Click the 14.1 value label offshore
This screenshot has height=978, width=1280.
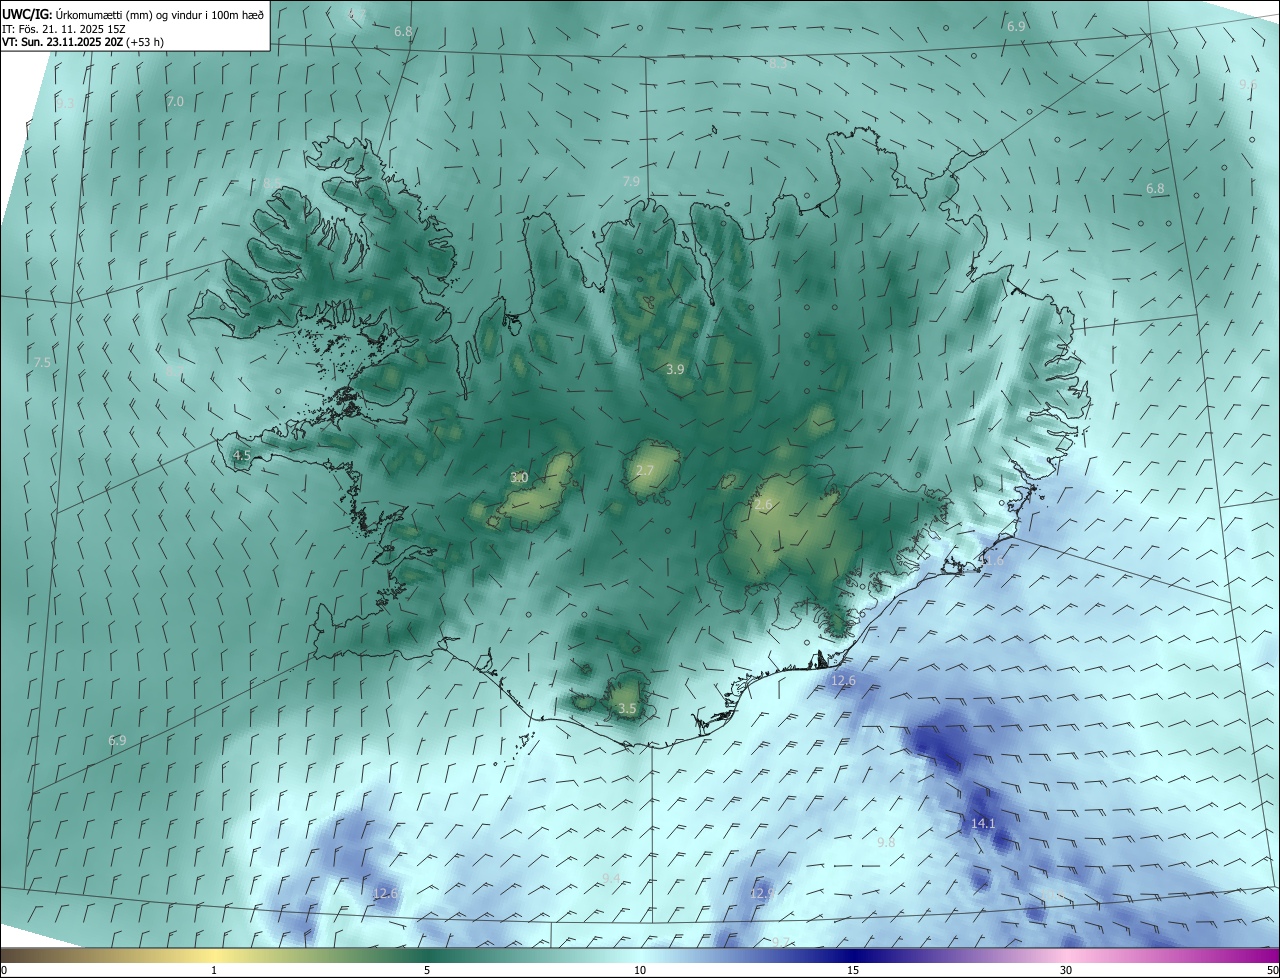coord(983,823)
